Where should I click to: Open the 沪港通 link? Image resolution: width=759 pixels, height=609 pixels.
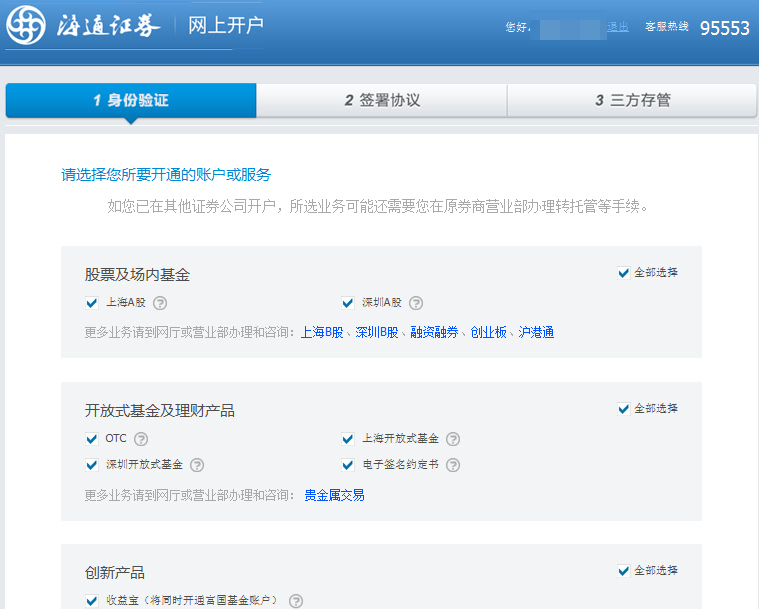tap(536, 332)
